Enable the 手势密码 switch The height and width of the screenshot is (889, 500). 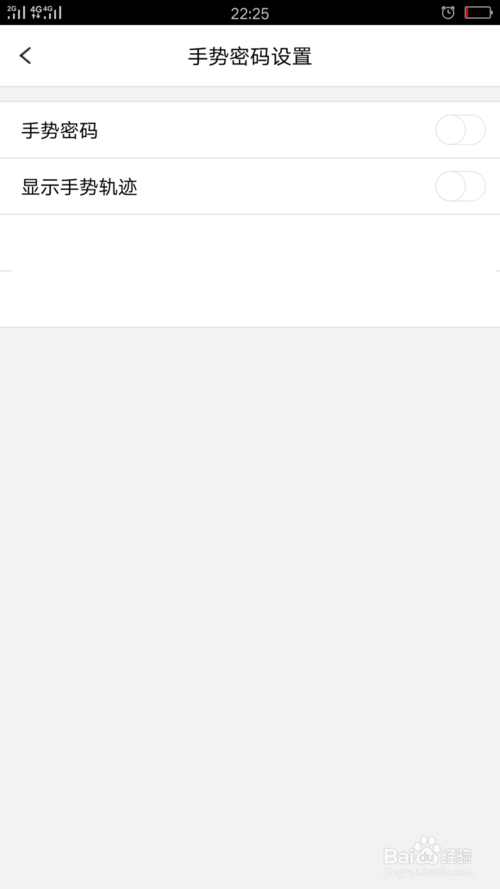[x=460, y=130]
